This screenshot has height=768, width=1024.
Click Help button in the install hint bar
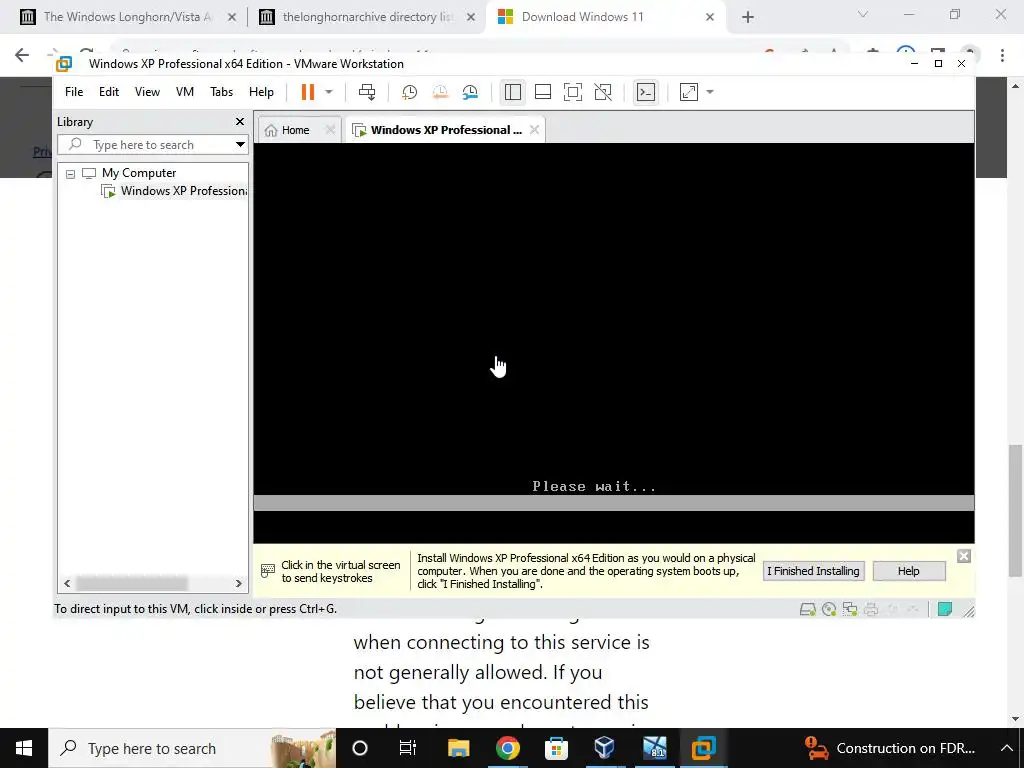coord(908,571)
